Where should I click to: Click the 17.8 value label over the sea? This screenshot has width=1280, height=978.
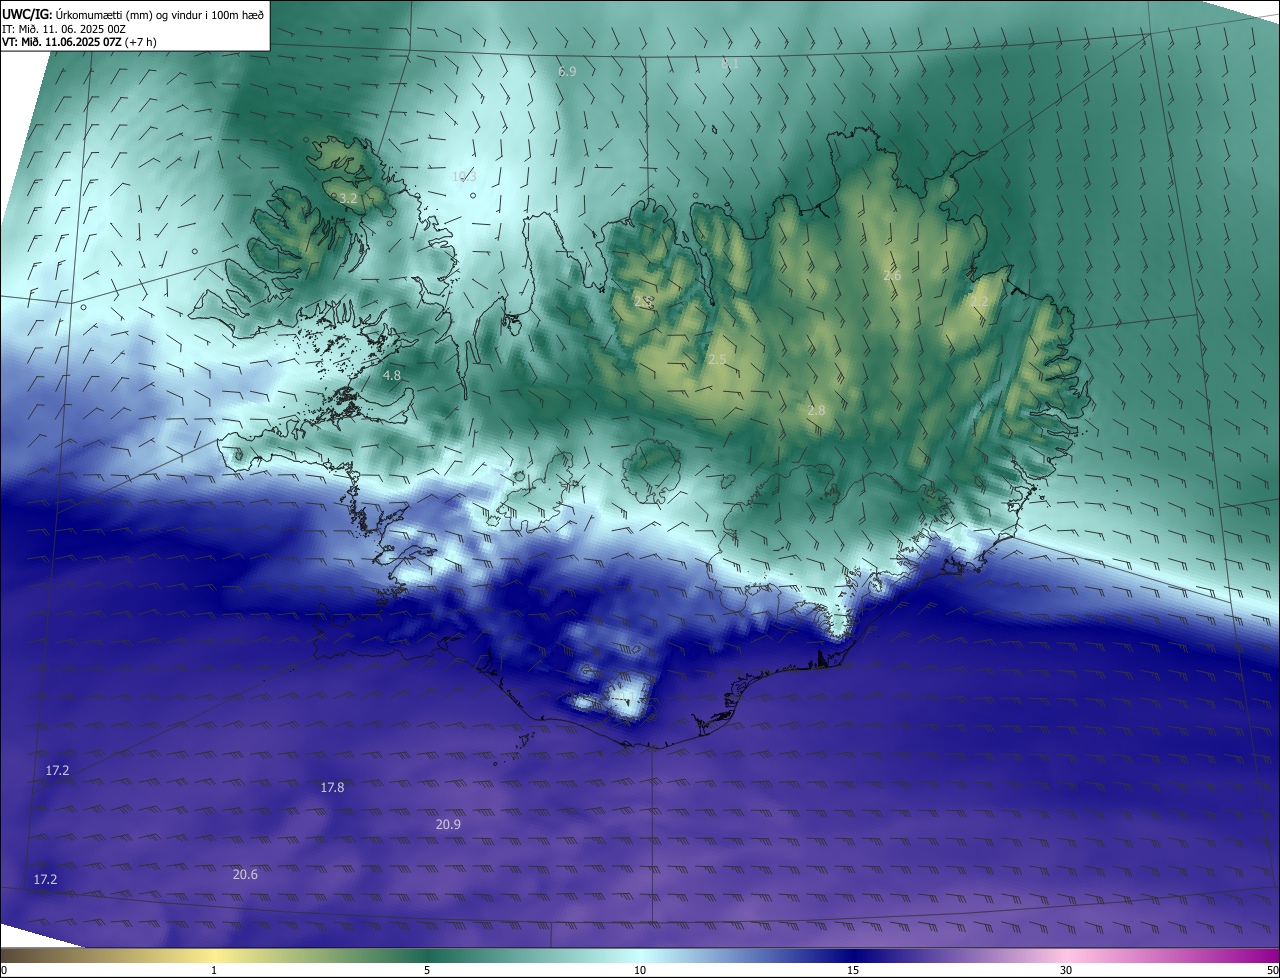point(332,788)
